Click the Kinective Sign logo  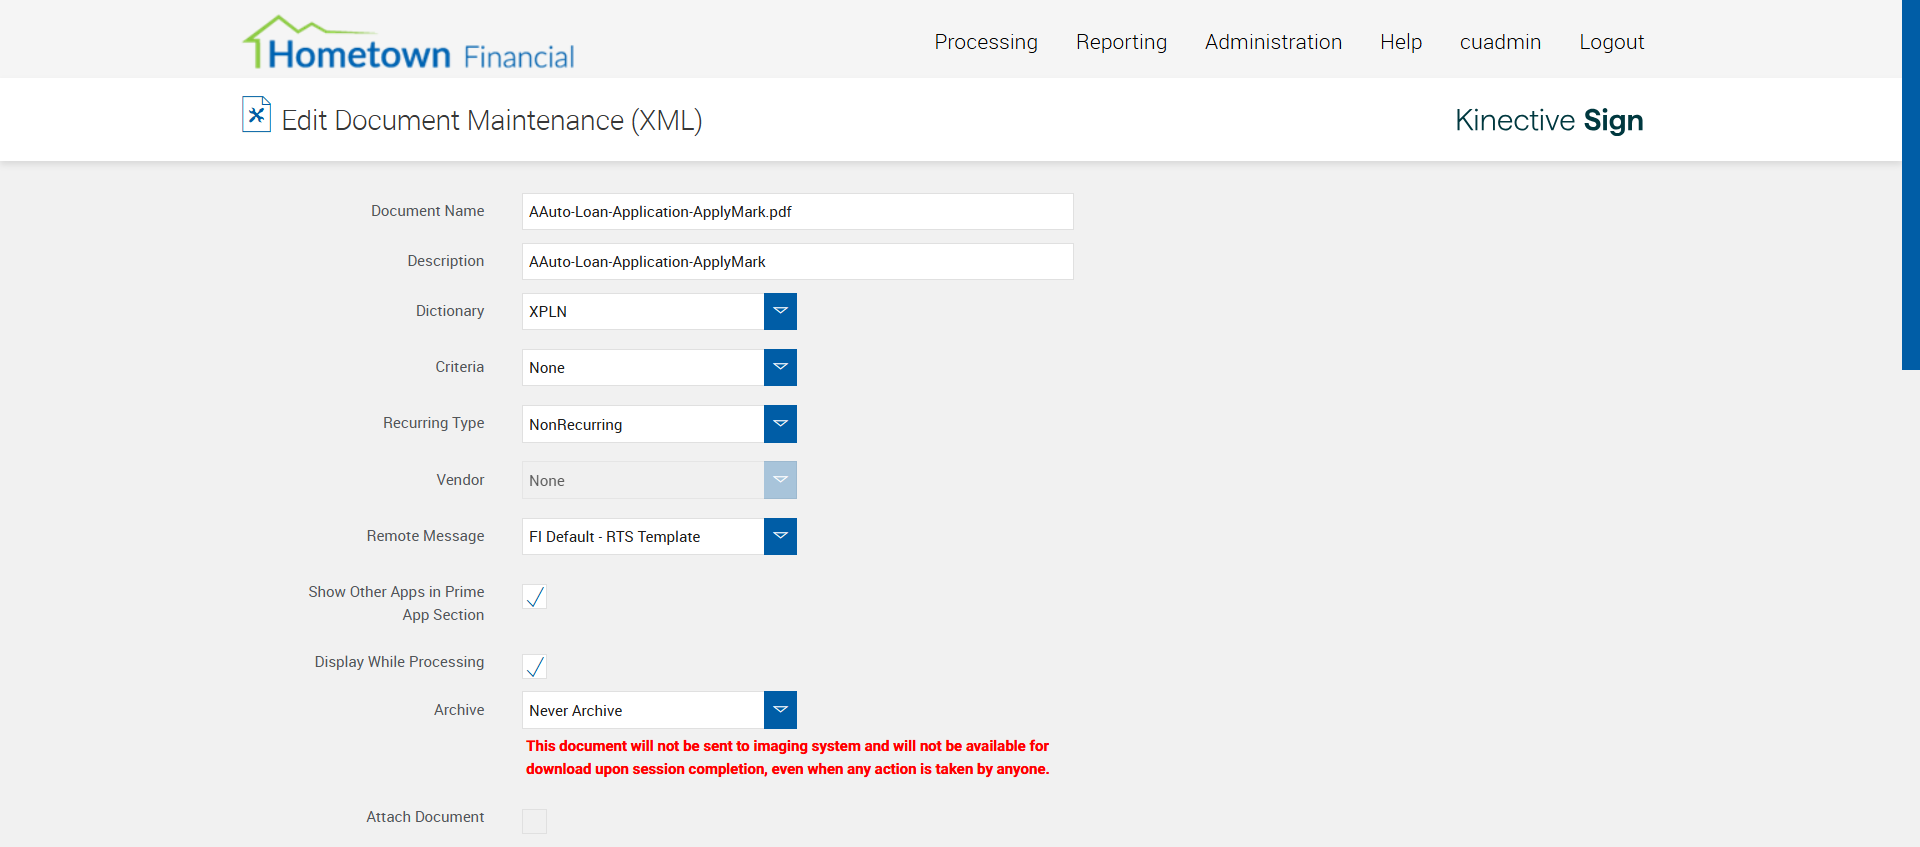point(1548,120)
